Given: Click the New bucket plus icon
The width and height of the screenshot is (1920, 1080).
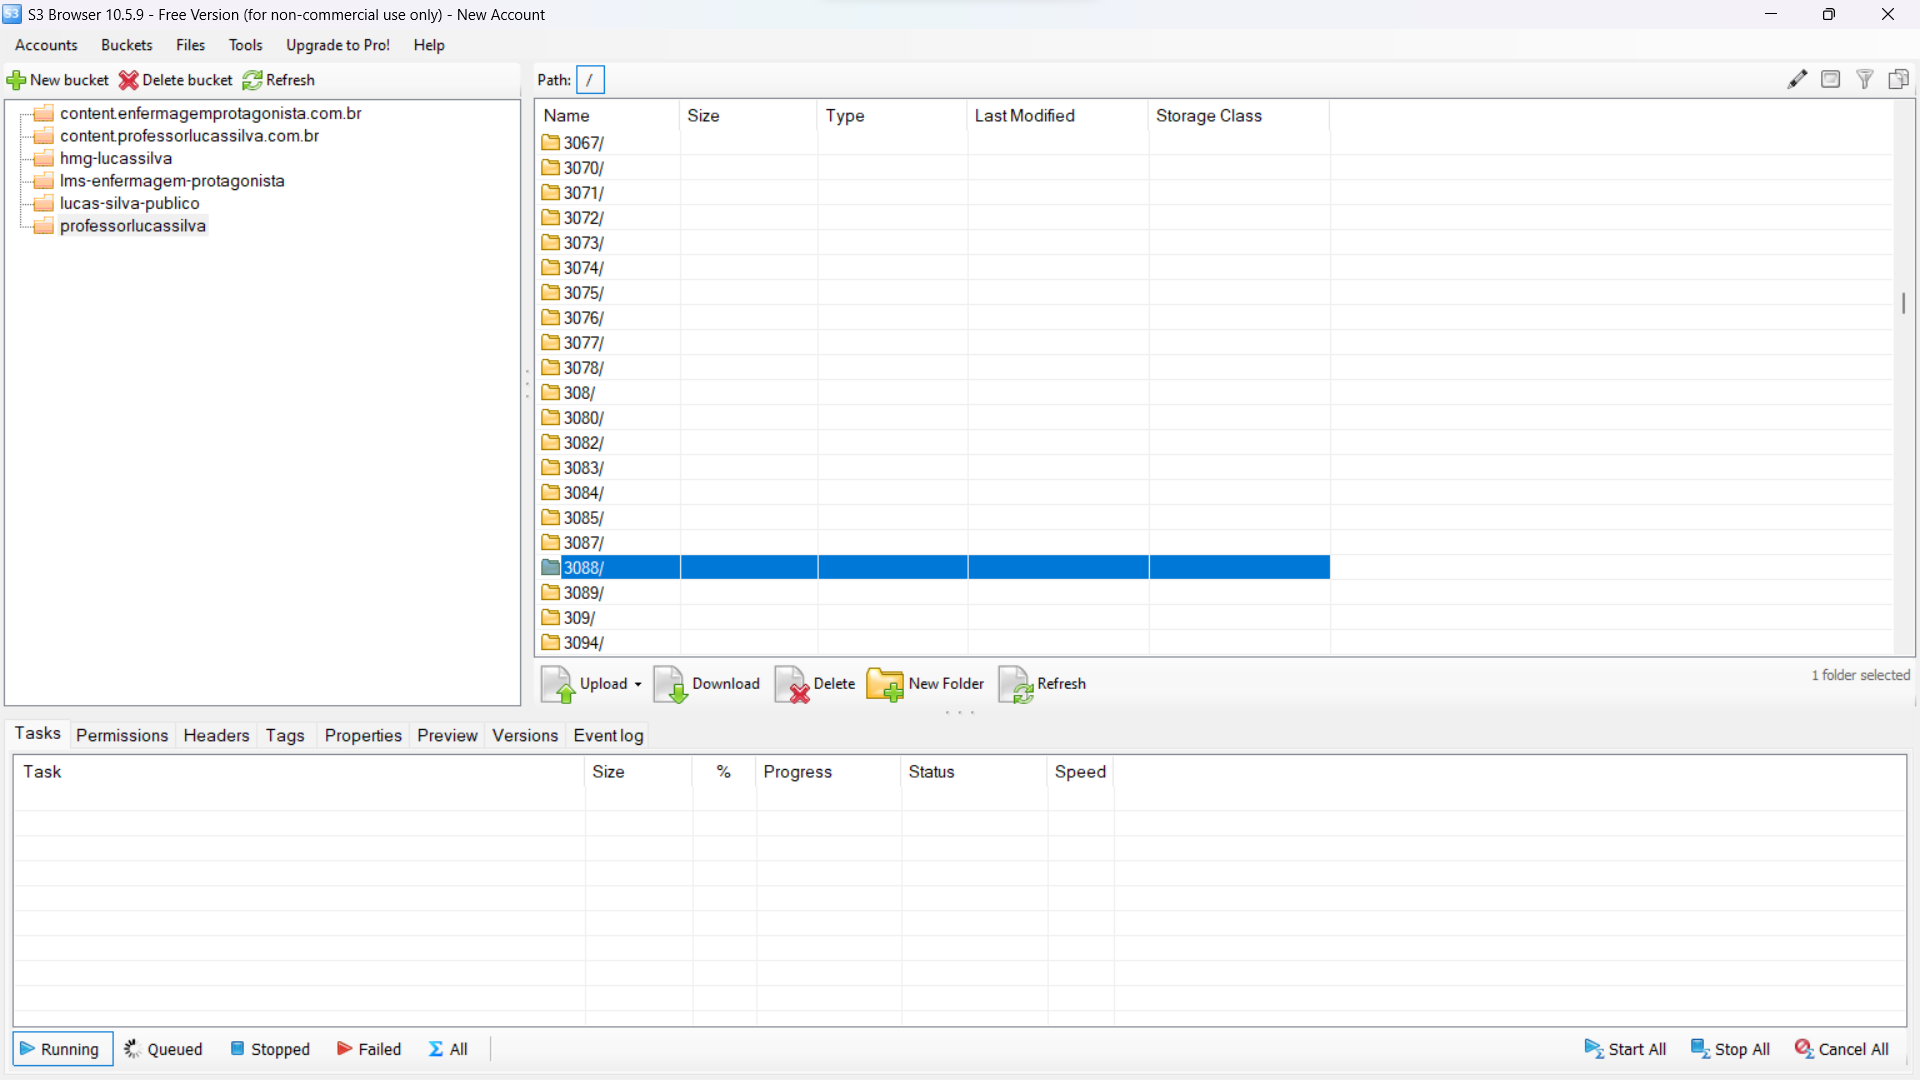Looking at the screenshot, I should 16,80.
